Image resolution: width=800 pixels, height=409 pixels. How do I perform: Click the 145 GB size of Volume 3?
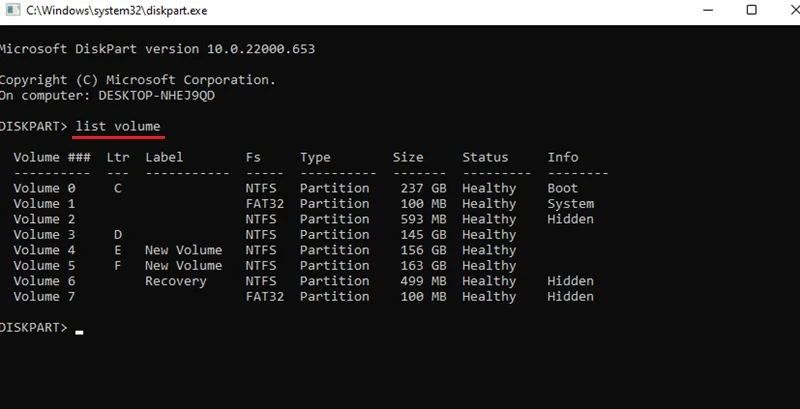(423, 235)
